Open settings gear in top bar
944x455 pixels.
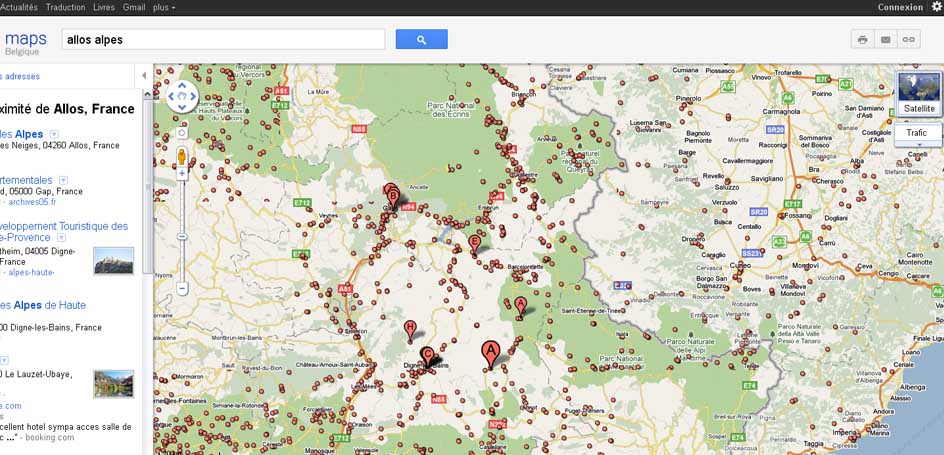click(x=937, y=7)
